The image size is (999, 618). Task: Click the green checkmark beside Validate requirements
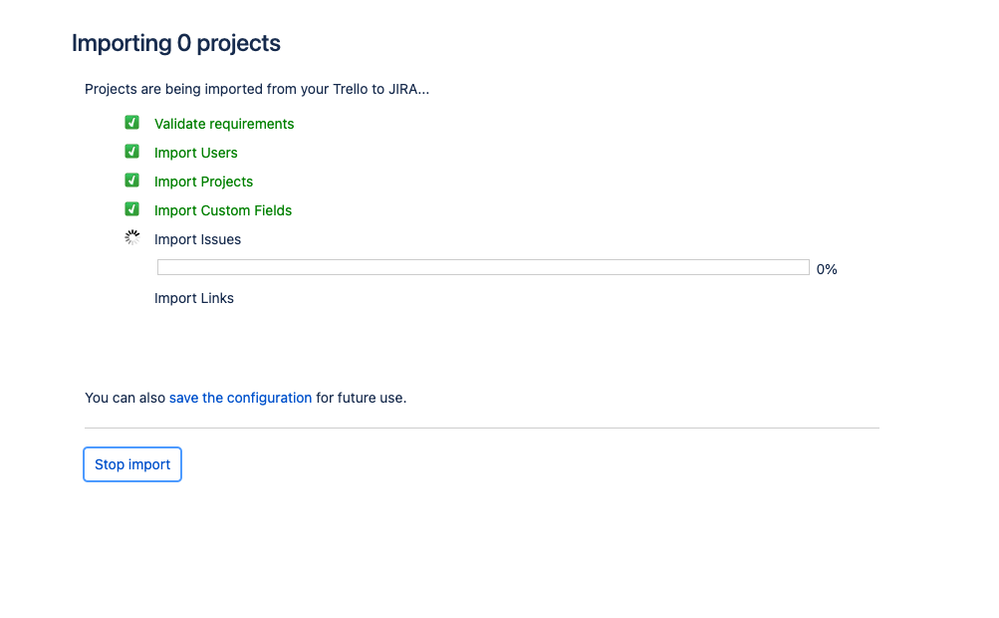point(132,122)
